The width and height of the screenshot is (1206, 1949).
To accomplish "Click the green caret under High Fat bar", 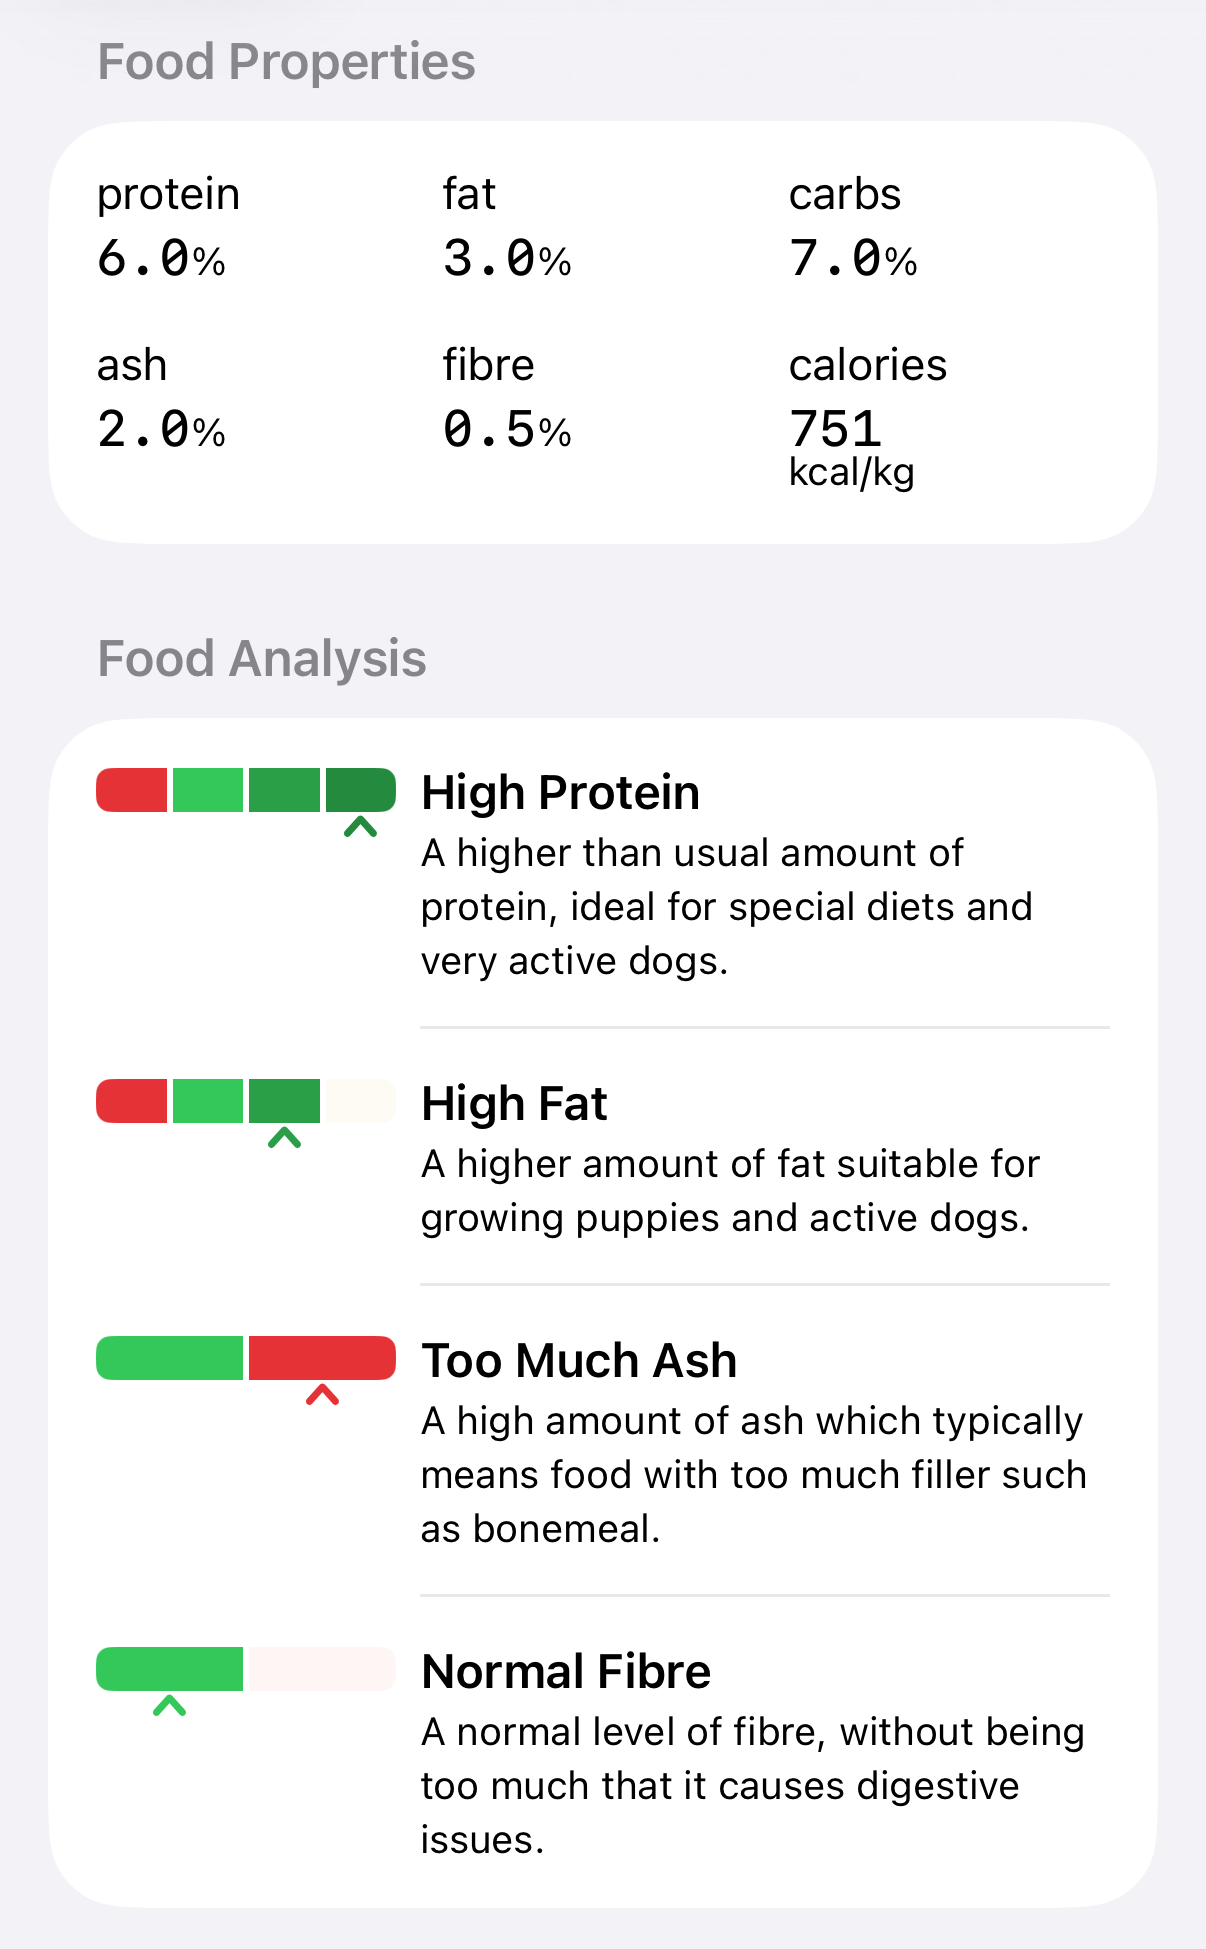I will [x=284, y=1138].
